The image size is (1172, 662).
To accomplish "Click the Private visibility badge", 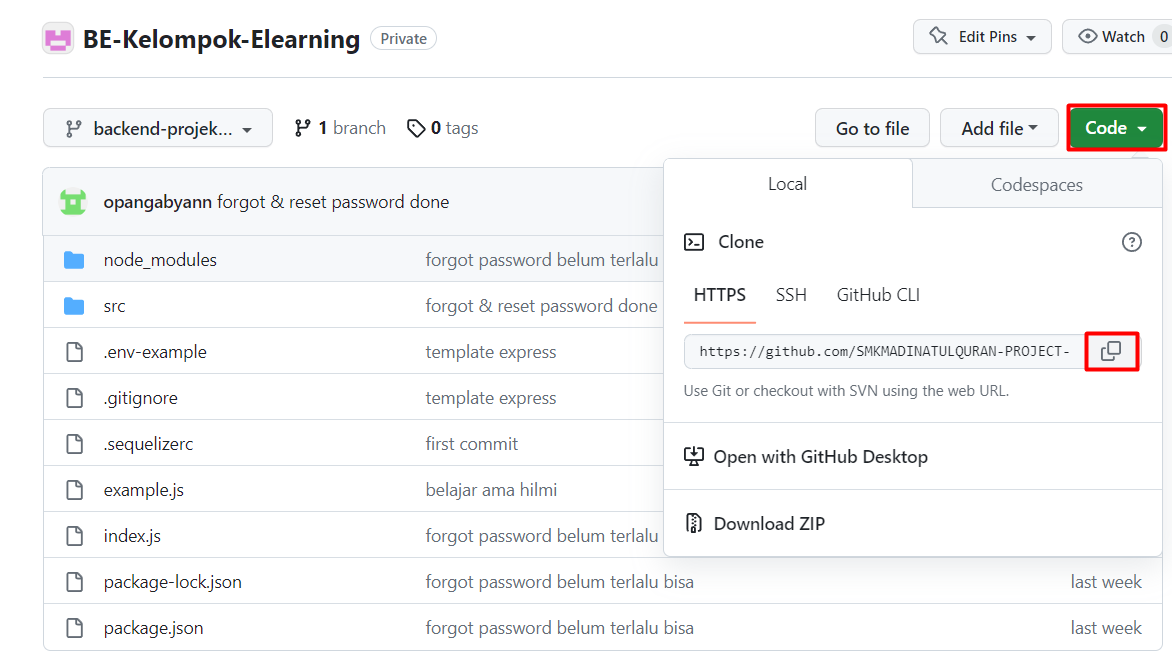I will point(404,39).
